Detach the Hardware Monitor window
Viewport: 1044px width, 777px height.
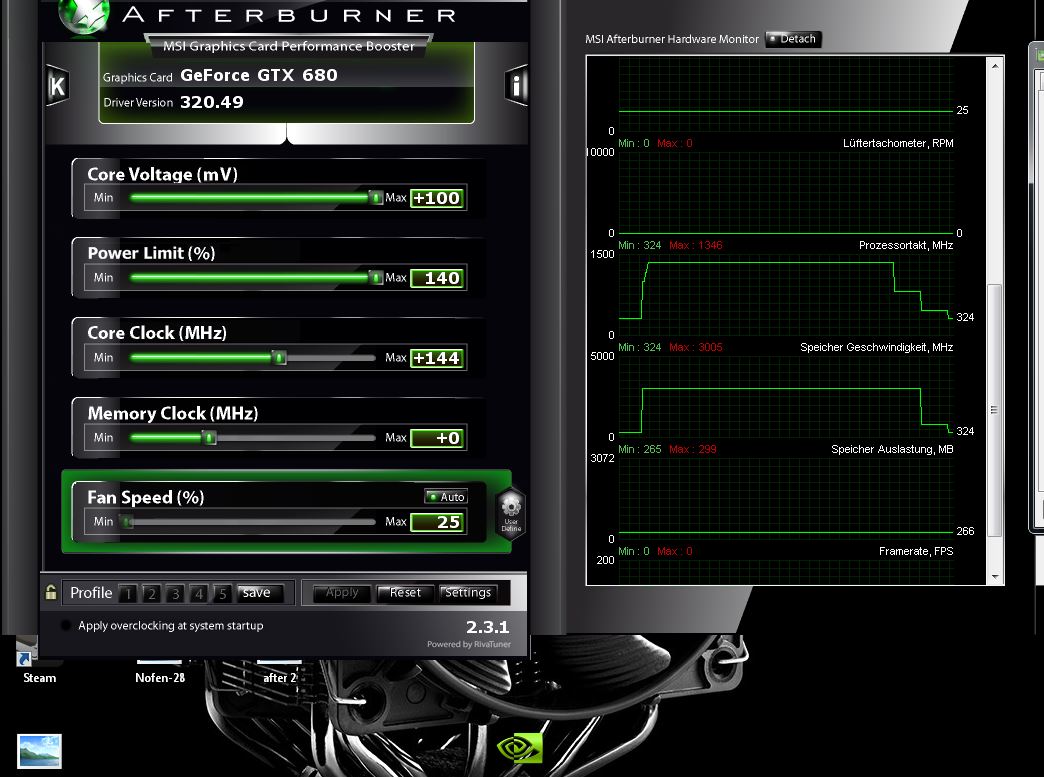793,39
